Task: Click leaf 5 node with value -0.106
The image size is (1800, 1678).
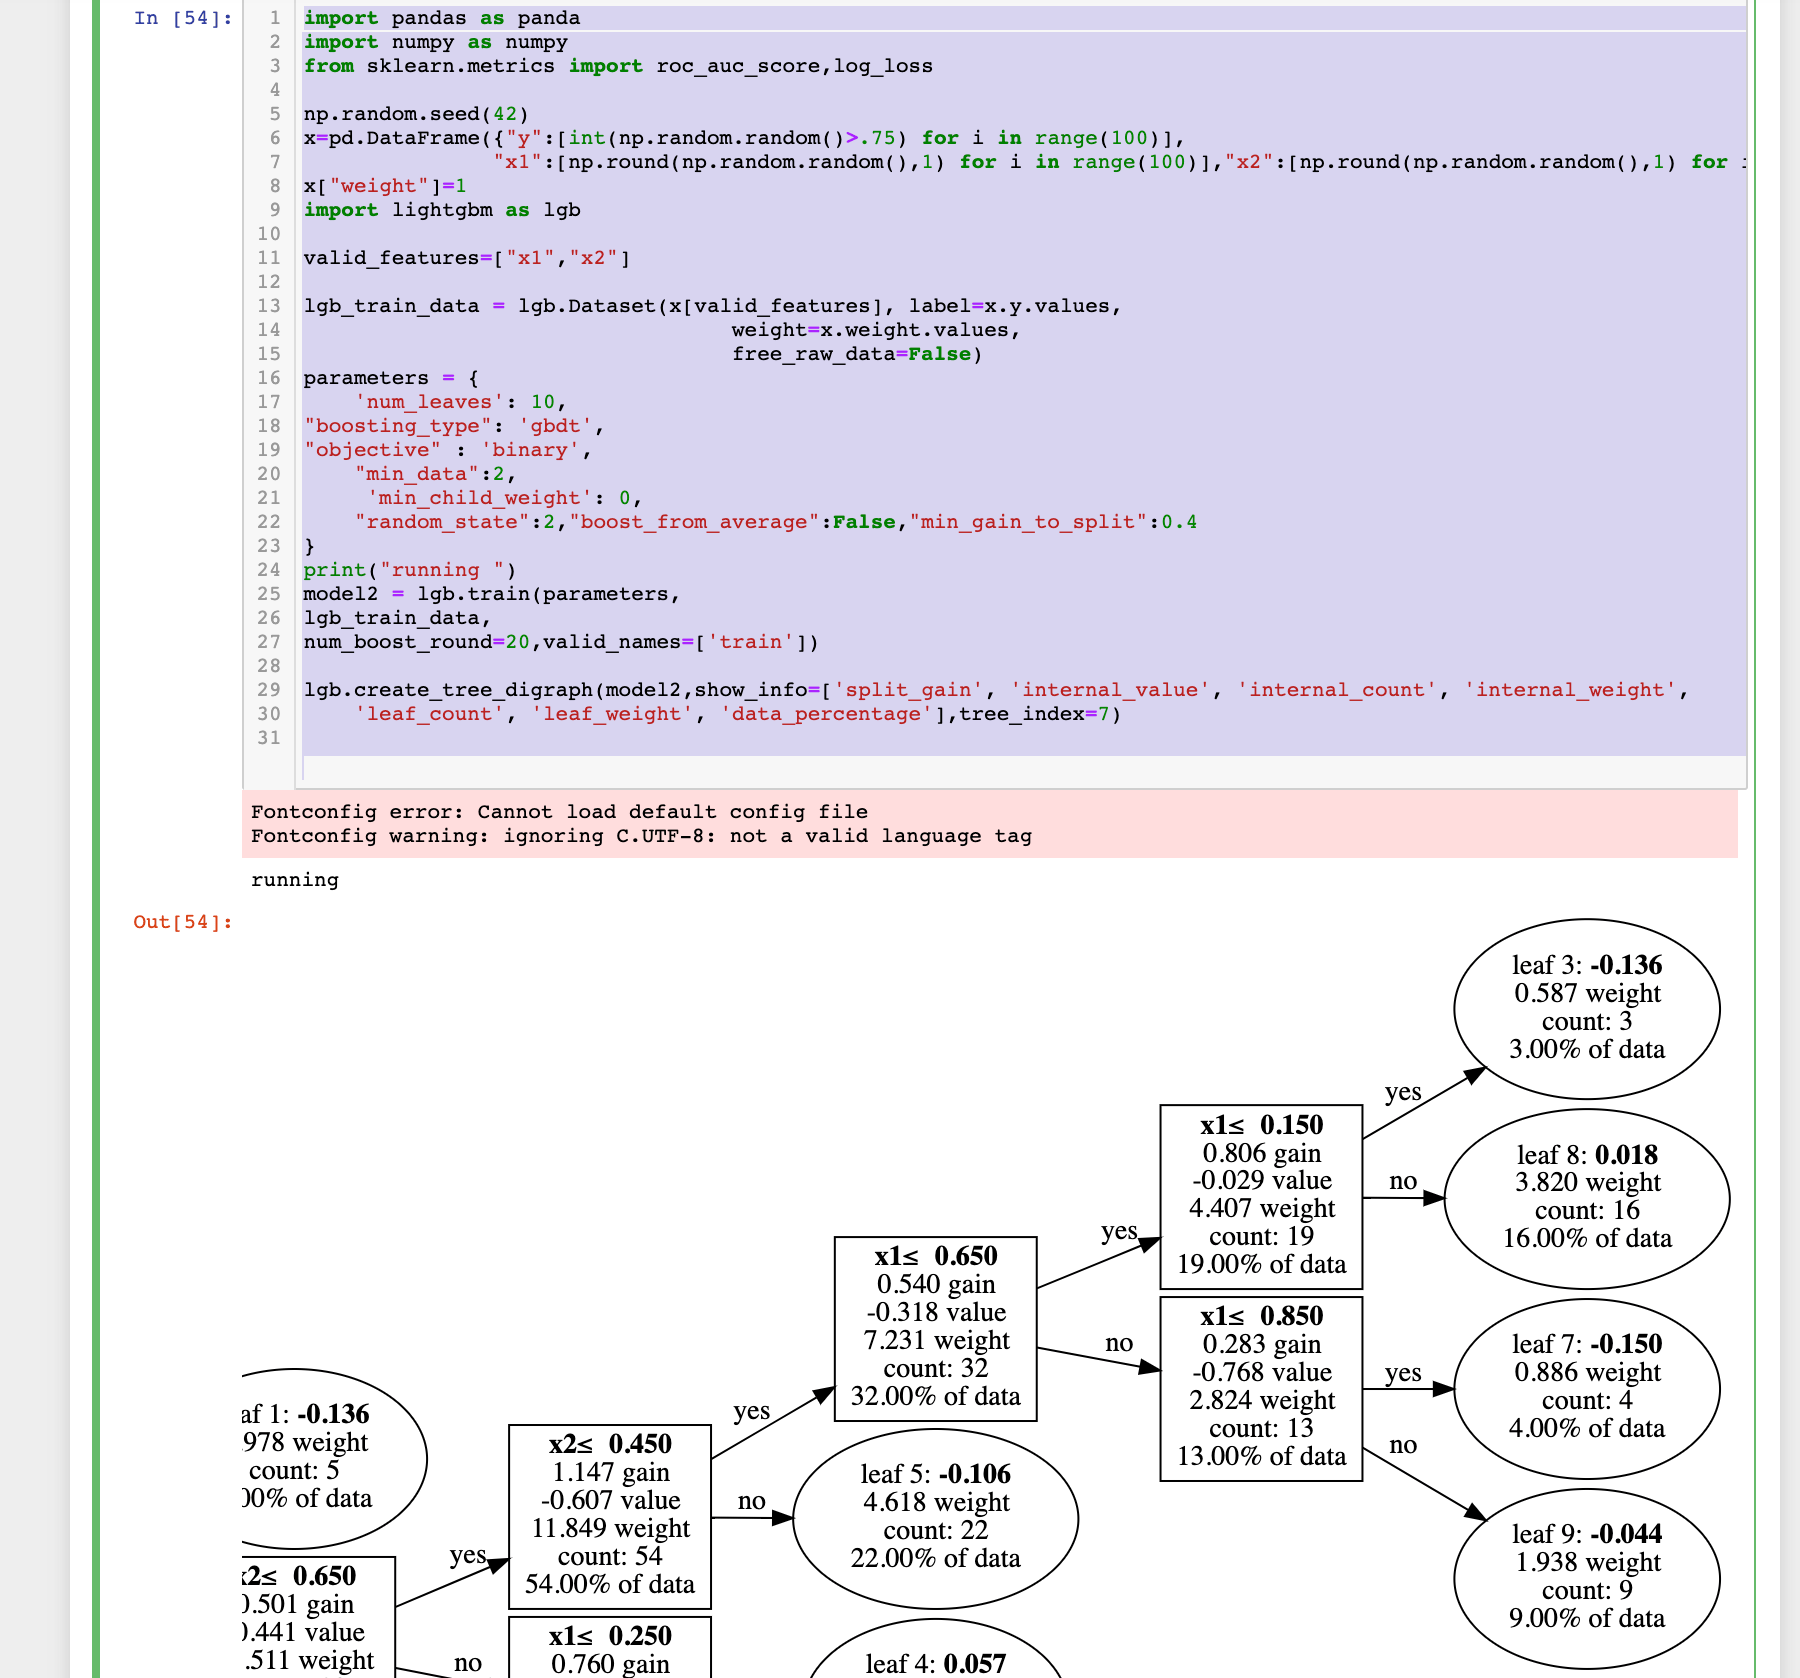Action: pyautogui.click(x=936, y=1518)
